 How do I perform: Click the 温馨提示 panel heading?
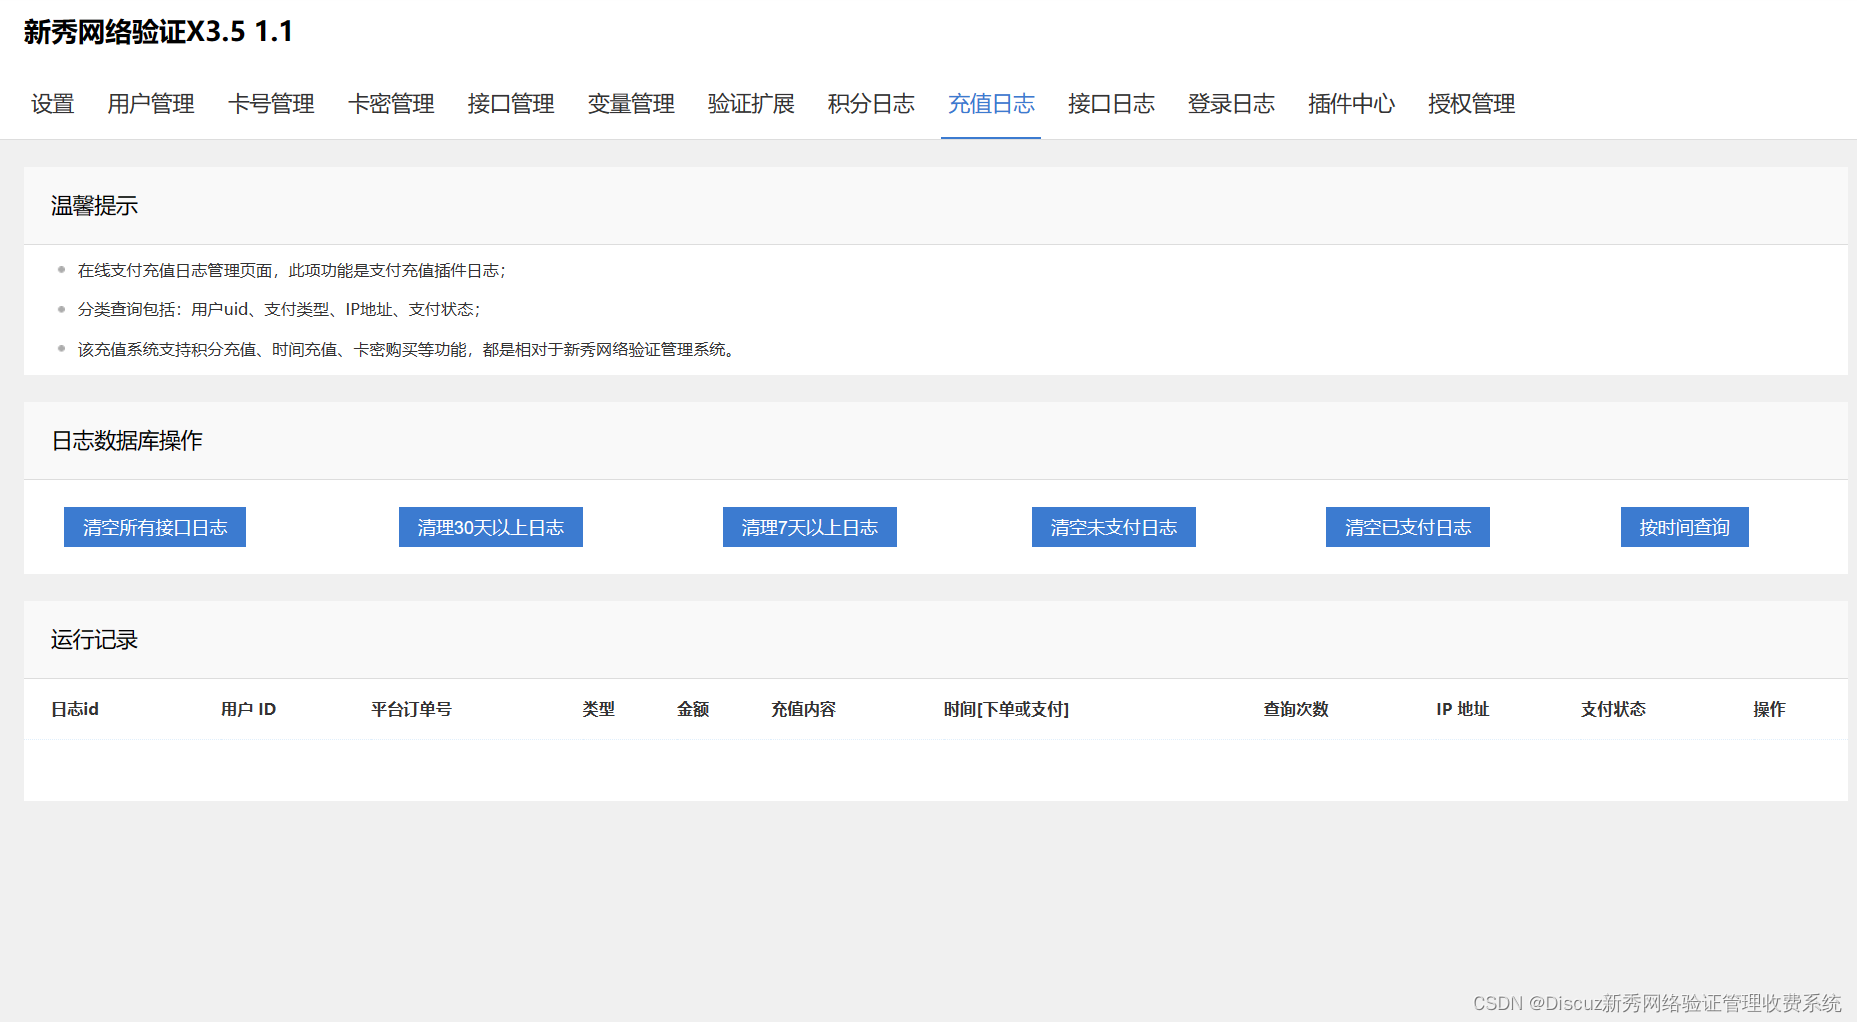(x=94, y=206)
